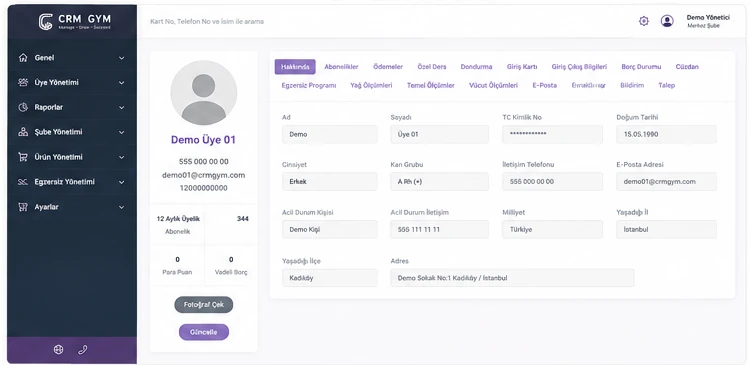
Task: Click the globe icon in sidebar footer
Action: click(58, 350)
